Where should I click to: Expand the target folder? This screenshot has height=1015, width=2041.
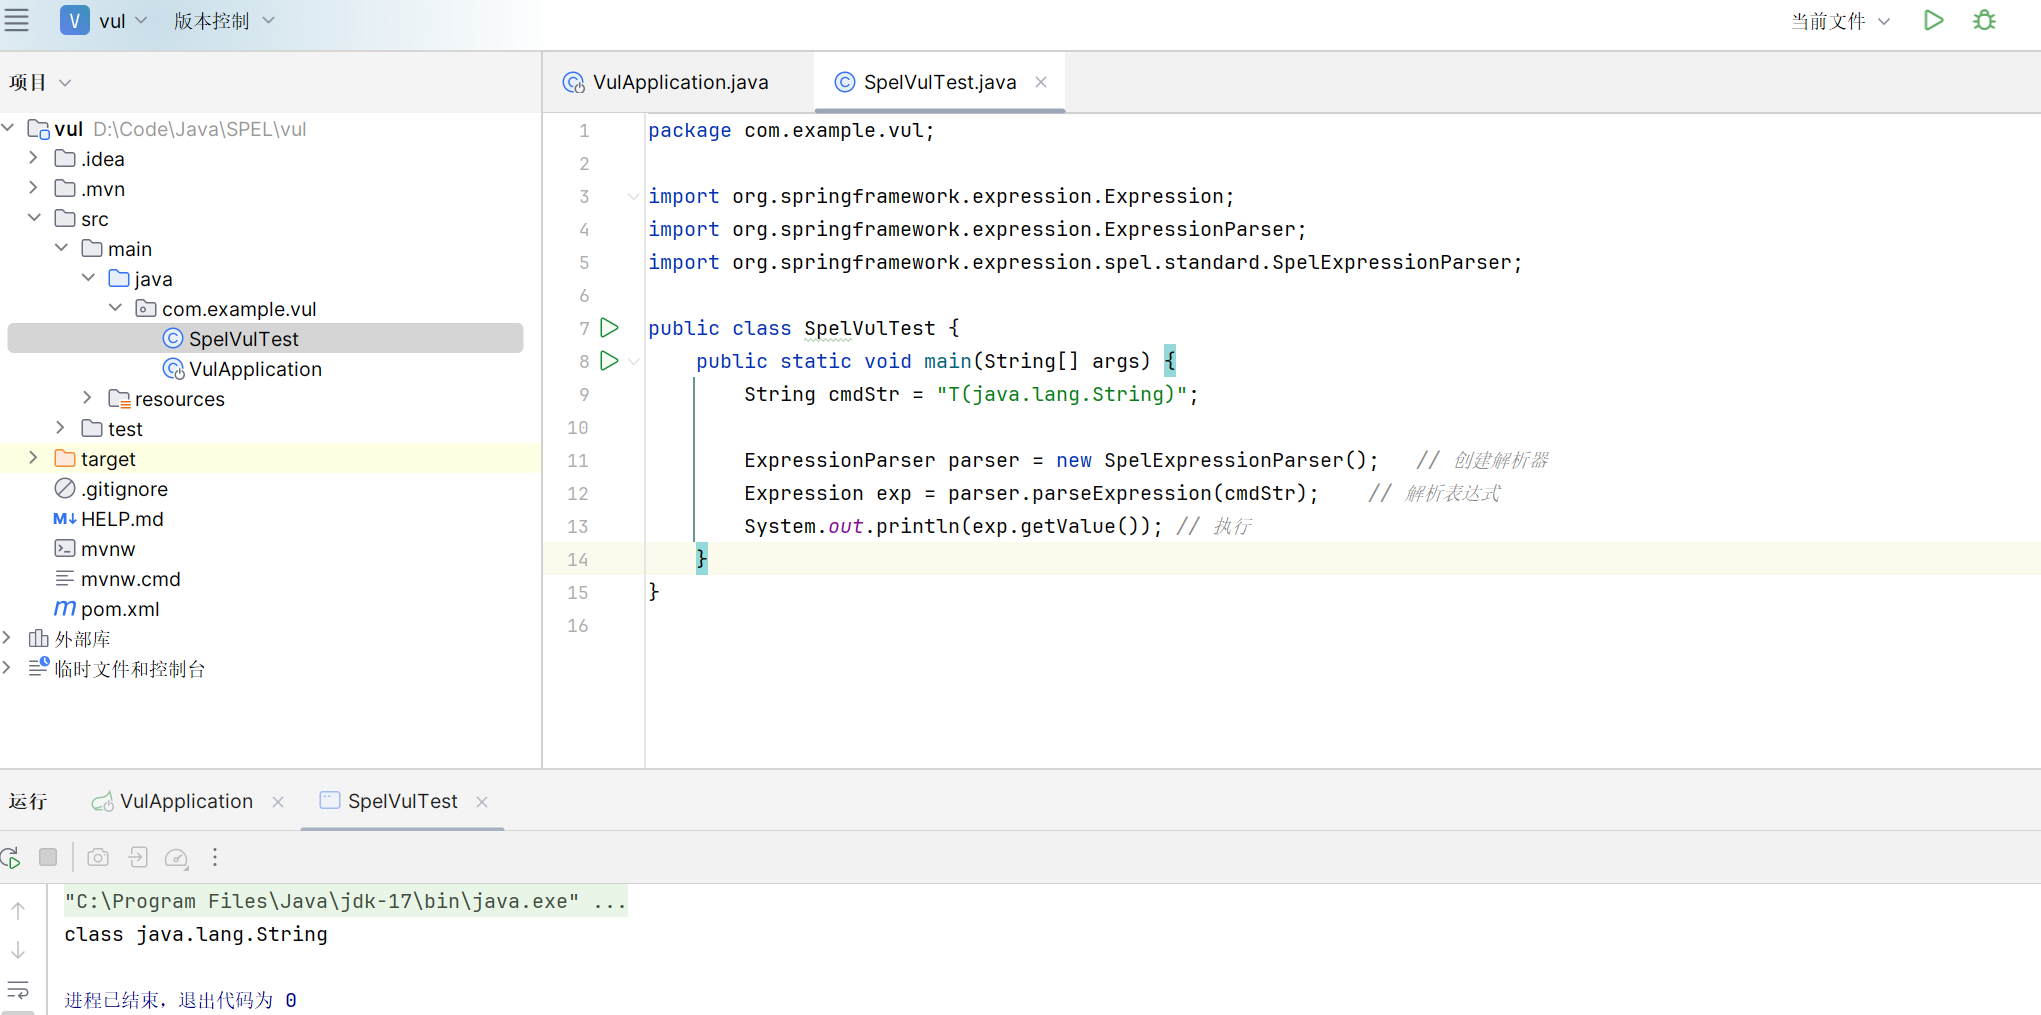[x=34, y=458]
